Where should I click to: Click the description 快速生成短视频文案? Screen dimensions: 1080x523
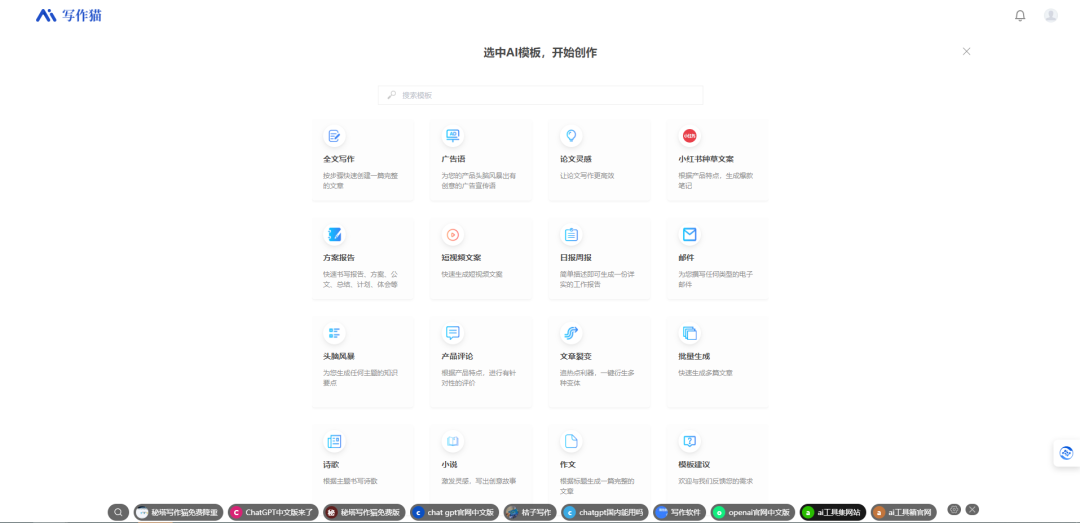tap(472, 274)
